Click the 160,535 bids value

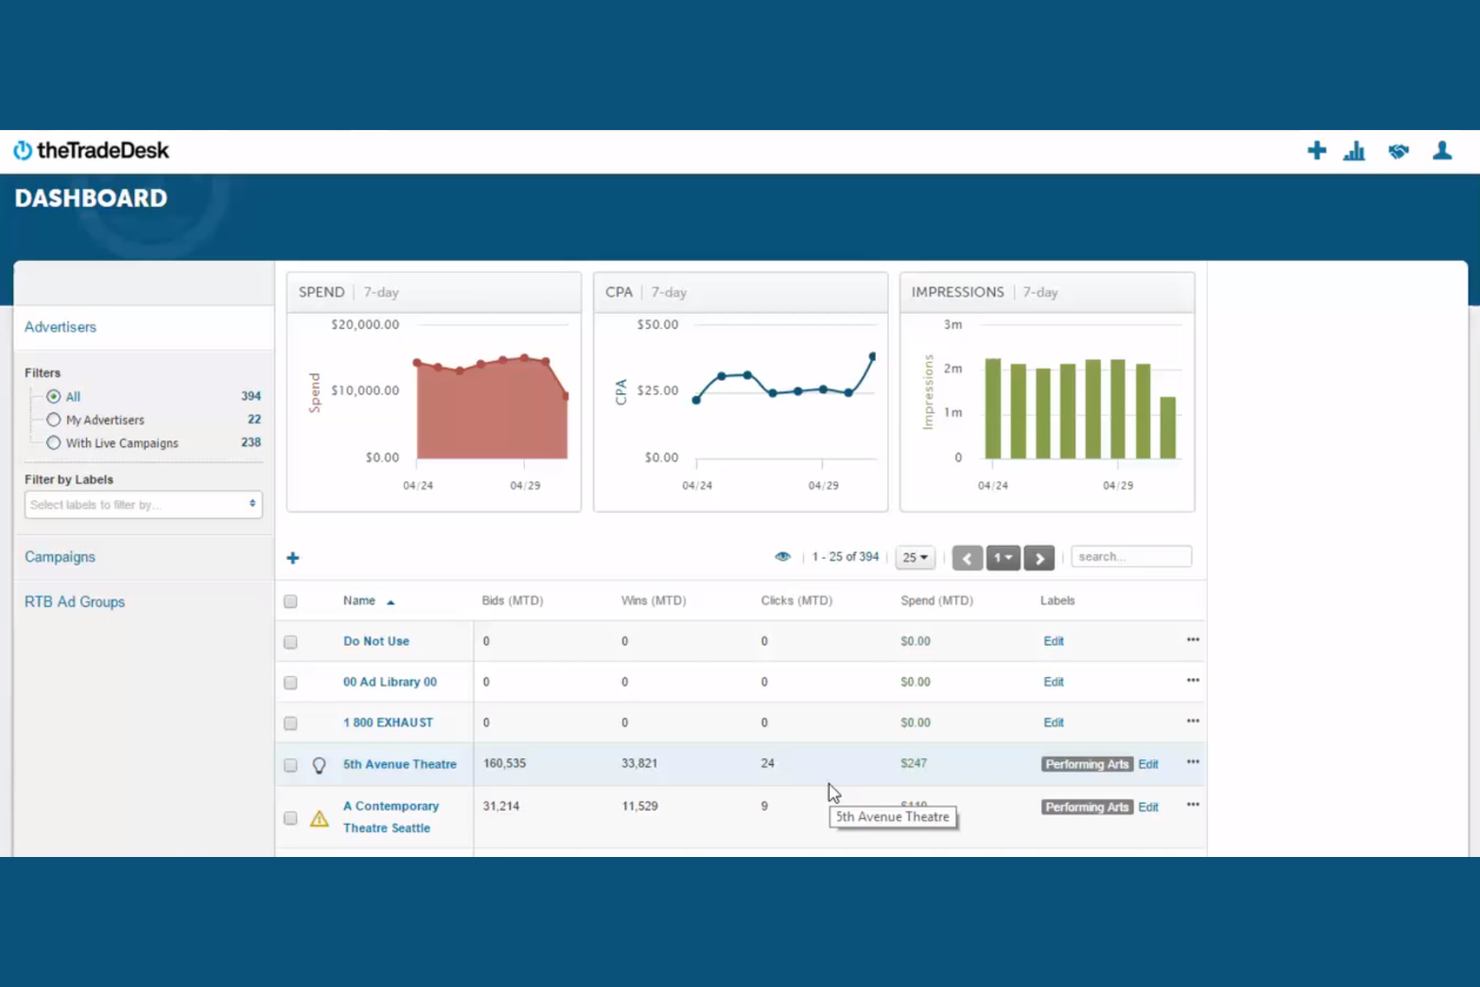[x=504, y=763]
